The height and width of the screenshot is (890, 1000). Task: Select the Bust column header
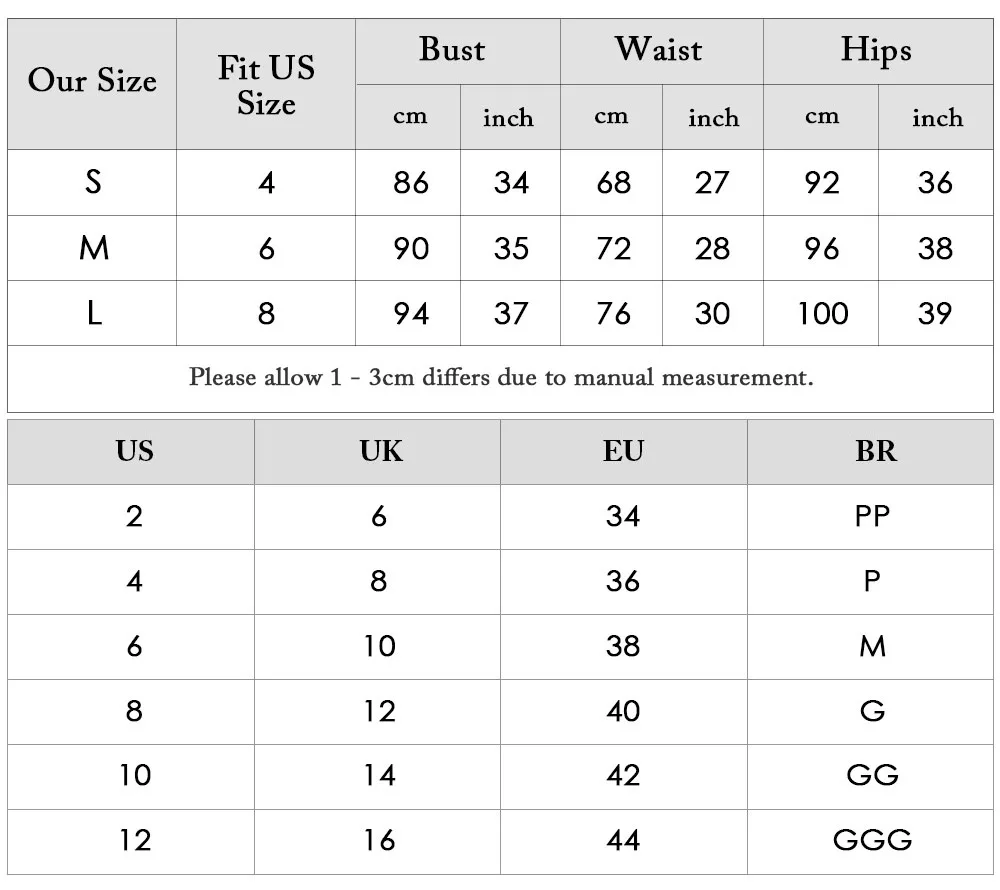coord(452,50)
